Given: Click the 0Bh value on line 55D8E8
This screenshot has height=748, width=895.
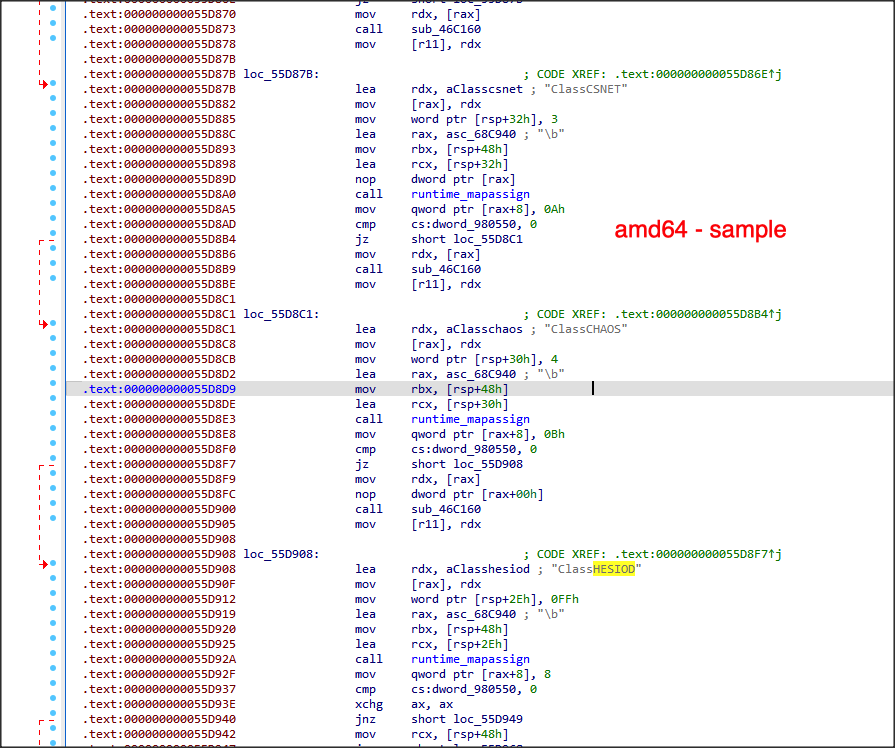Looking at the screenshot, I should [554, 434].
